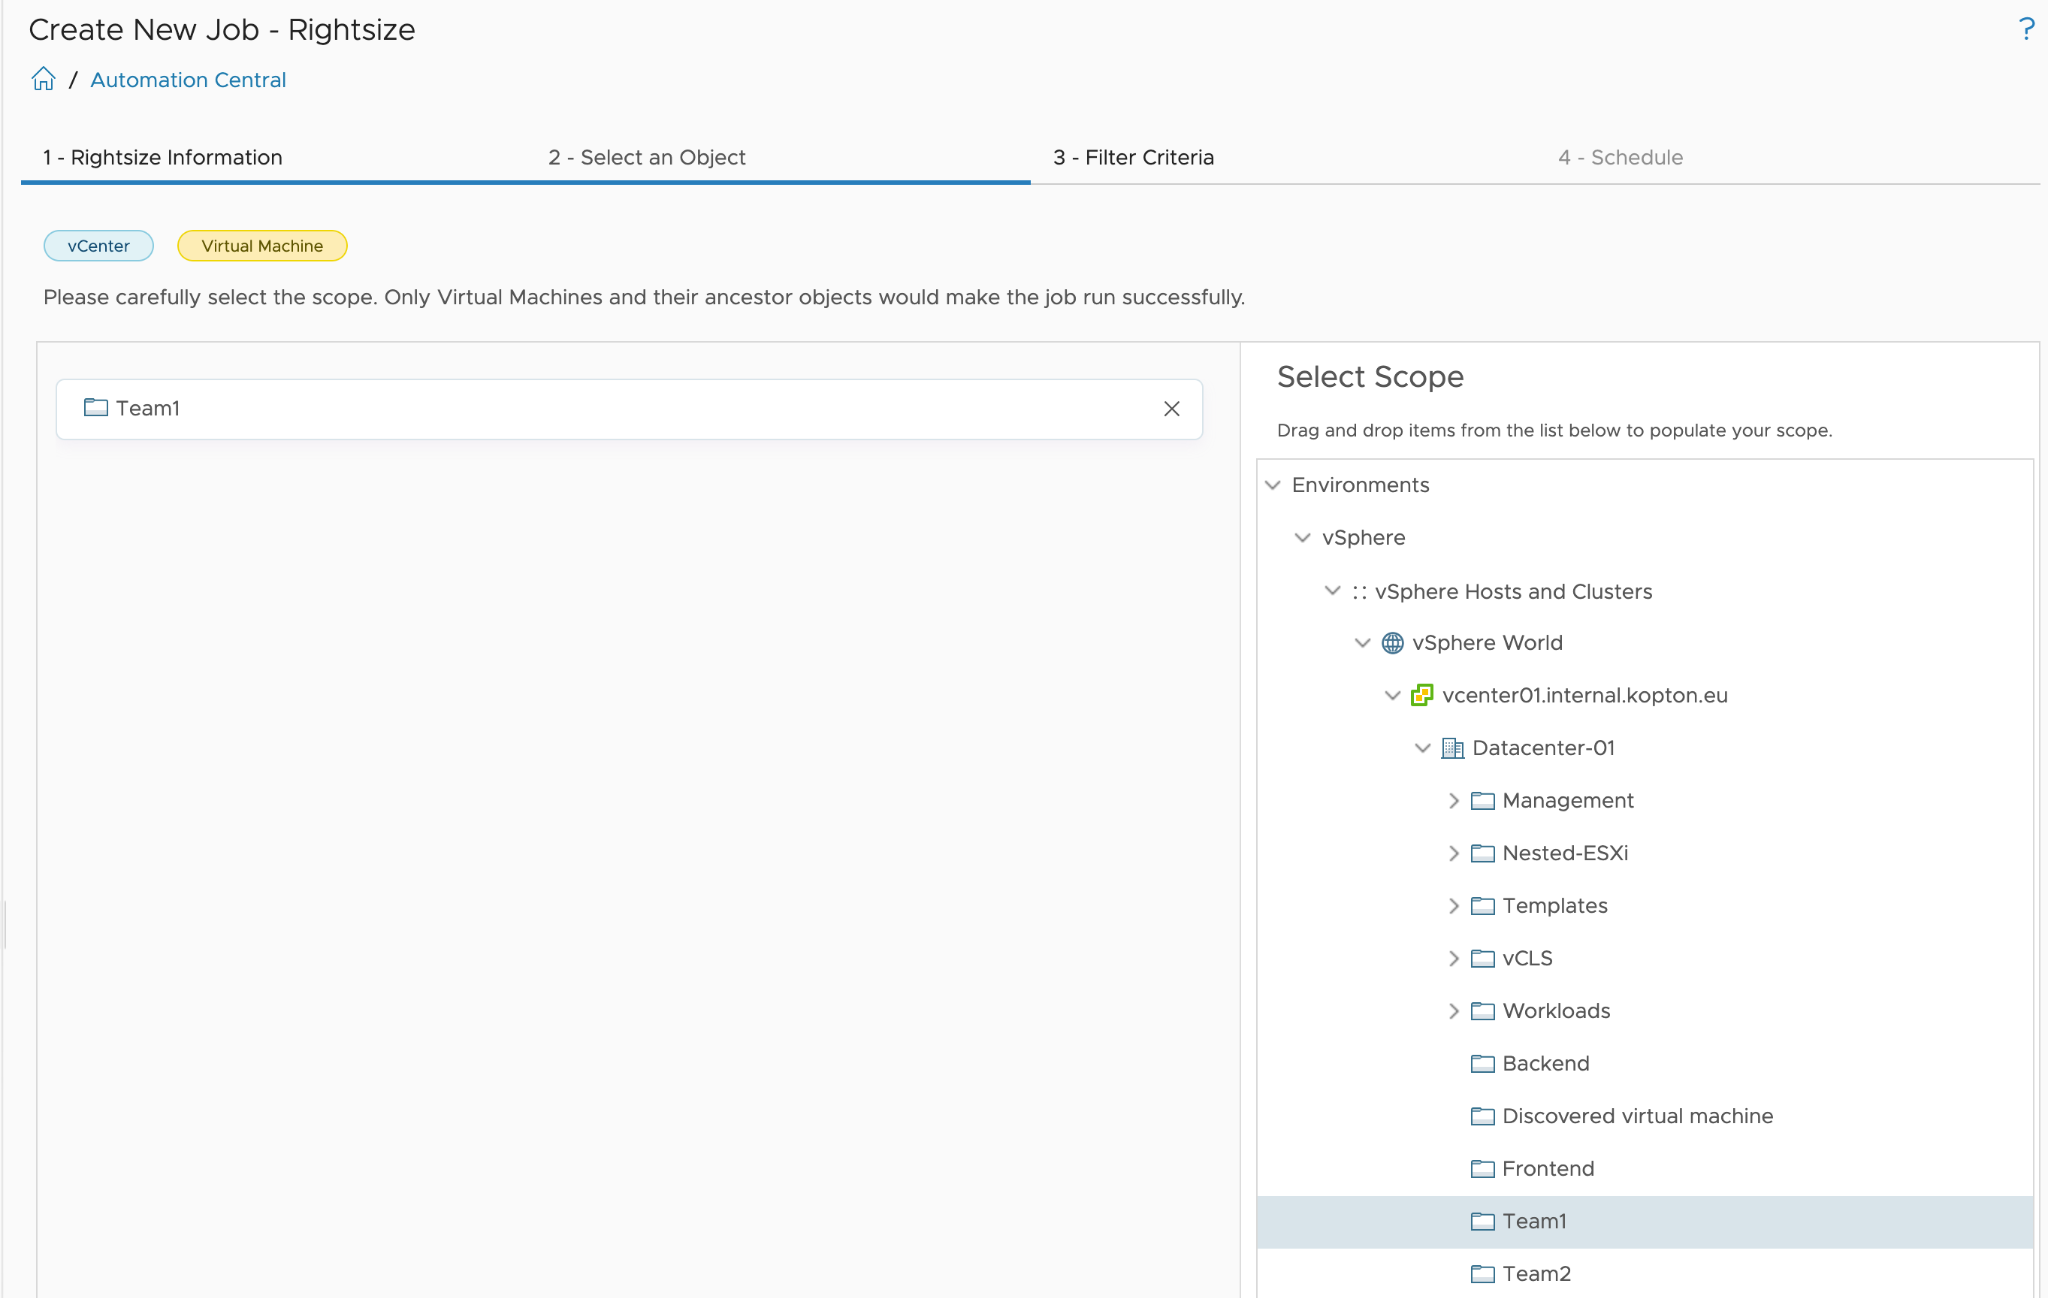Select vSphere Hosts and Clusters label
2048x1298 pixels.
pyautogui.click(x=1513, y=592)
